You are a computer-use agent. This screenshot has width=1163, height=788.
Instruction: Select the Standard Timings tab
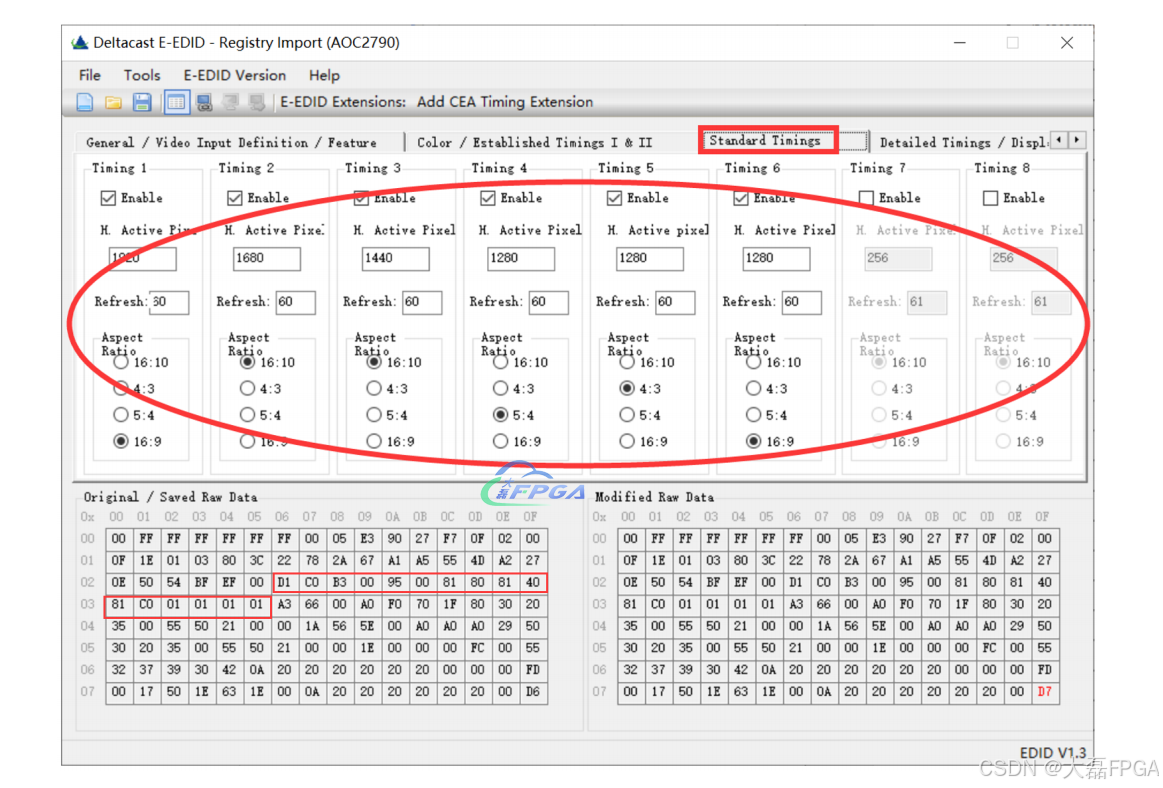click(x=765, y=140)
